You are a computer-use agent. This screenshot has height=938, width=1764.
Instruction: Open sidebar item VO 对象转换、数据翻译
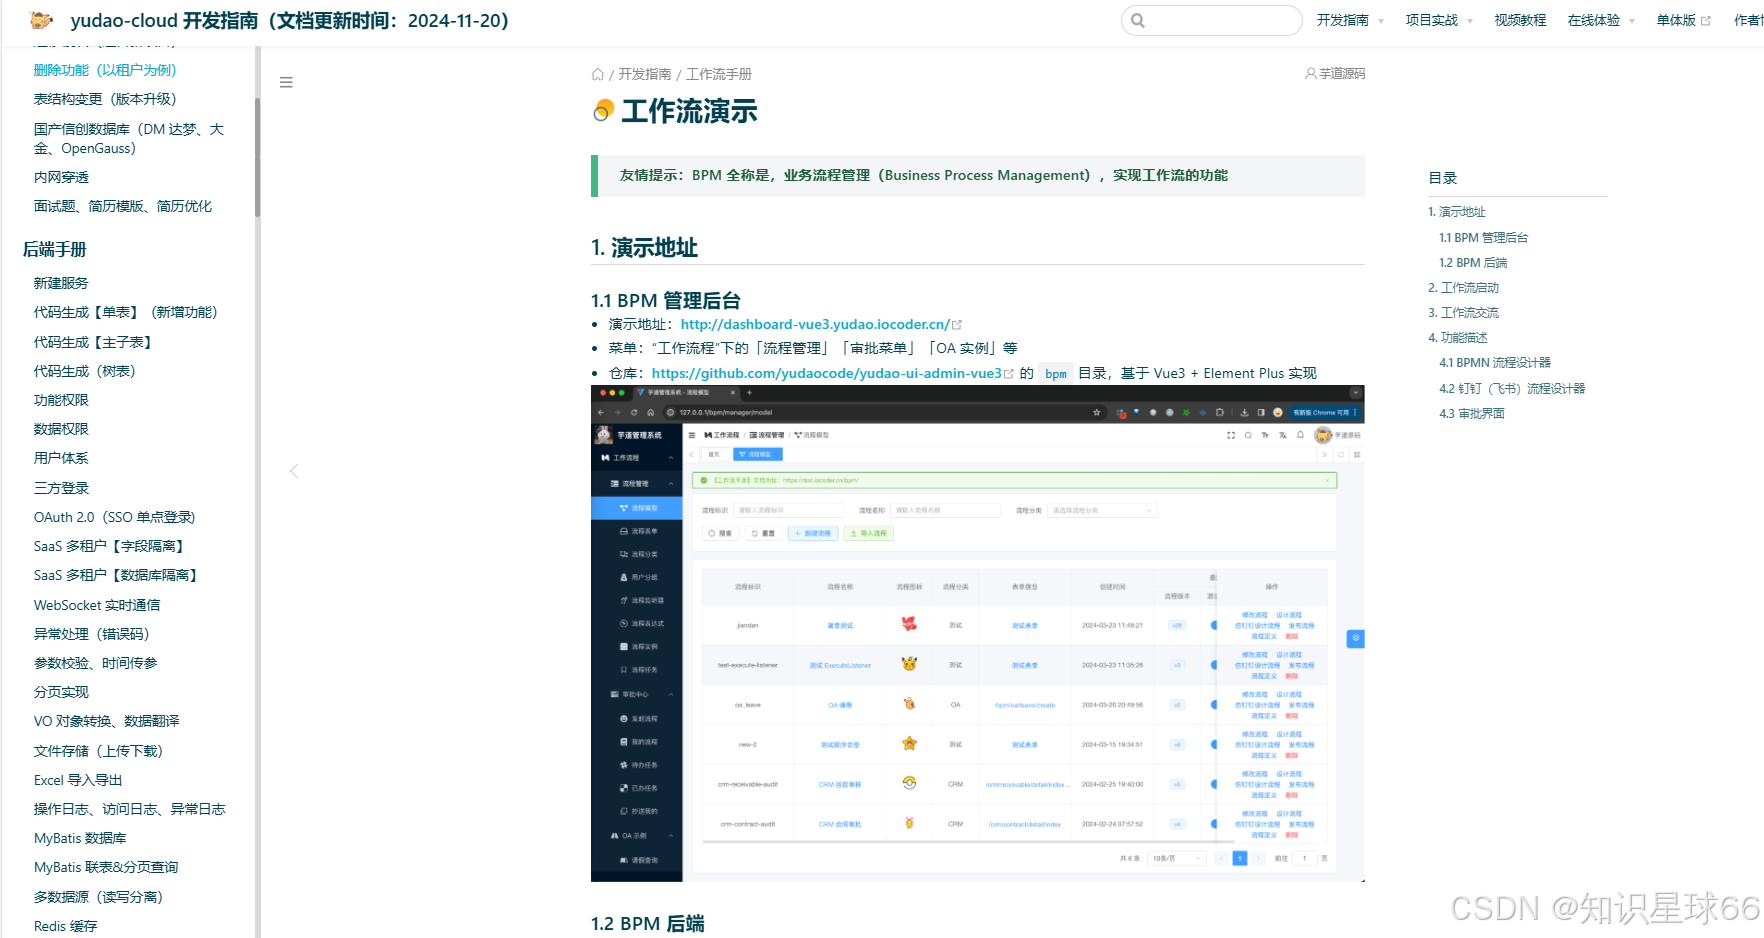(107, 721)
